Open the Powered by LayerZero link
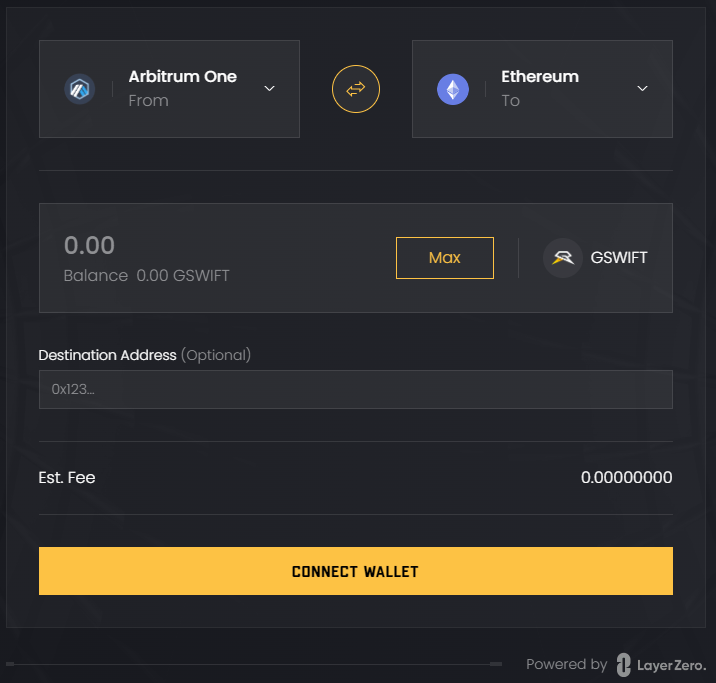 616,664
